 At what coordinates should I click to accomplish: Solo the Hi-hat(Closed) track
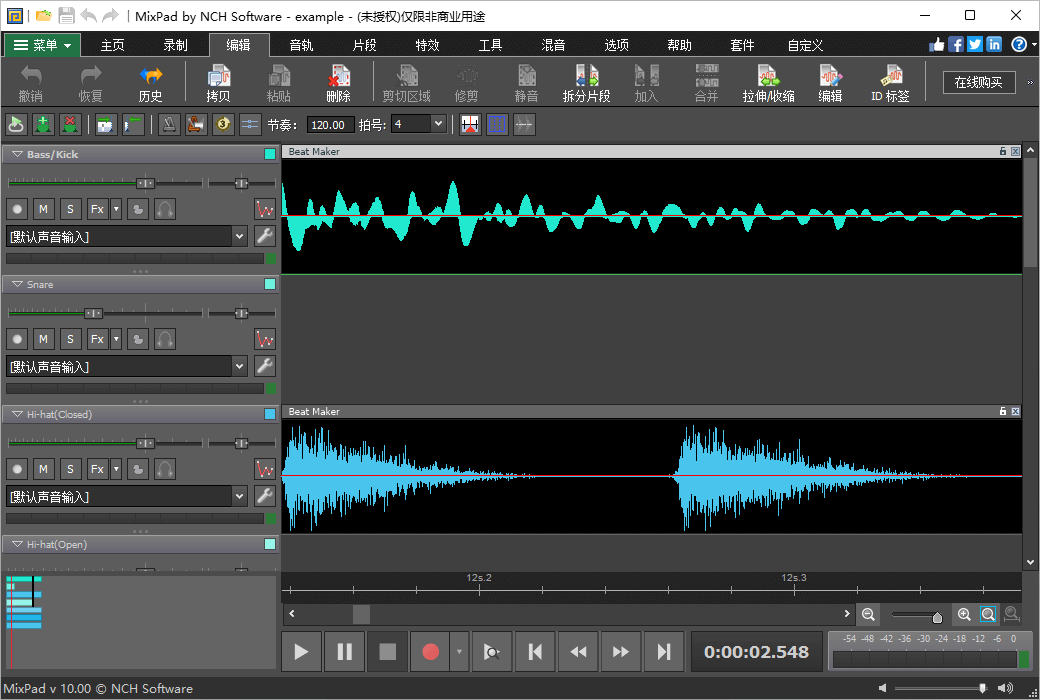click(70, 469)
